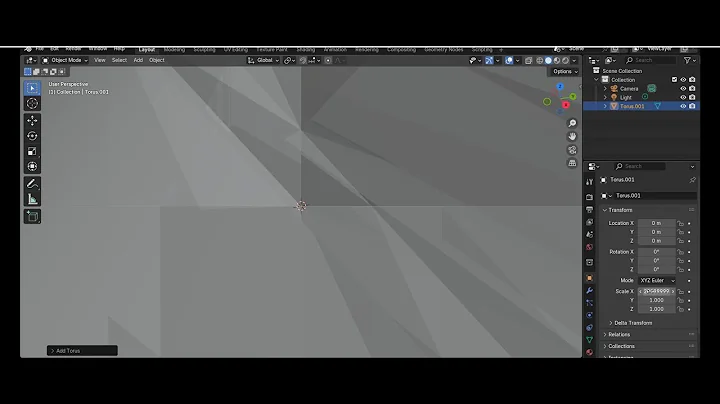Open the Object Constraints properties tab
Viewport: 720px width, 404px height.
coord(590,327)
